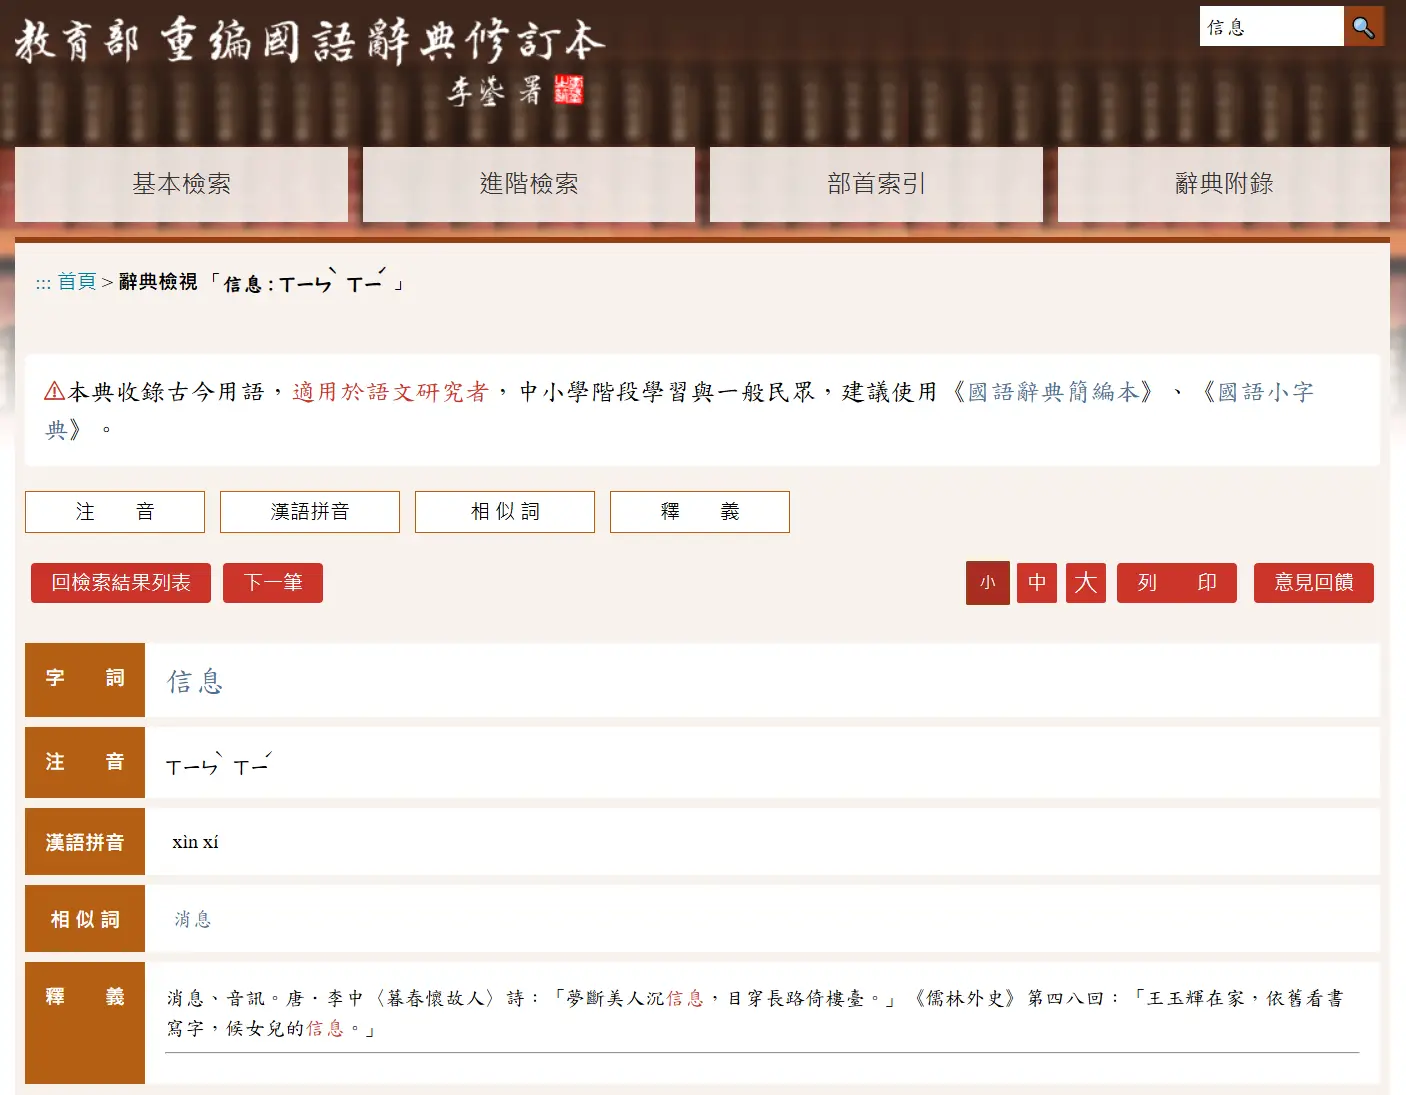The image size is (1406, 1095).
Task: Open the 辭典附錄 tab
Action: (1223, 184)
